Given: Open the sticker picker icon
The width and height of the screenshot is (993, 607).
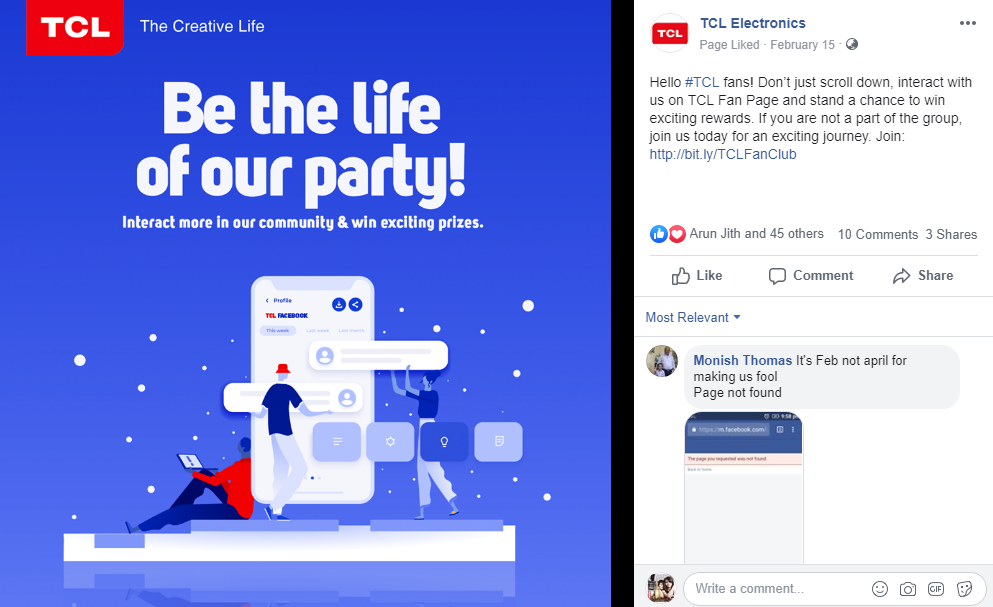Looking at the screenshot, I should coord(964,589).
